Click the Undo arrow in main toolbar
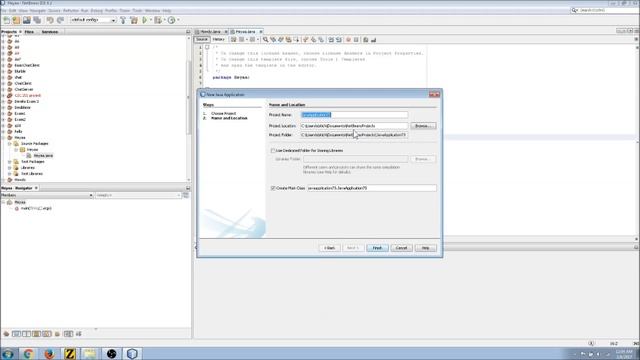This screenshot has height=360, width=640. [50, 20]
